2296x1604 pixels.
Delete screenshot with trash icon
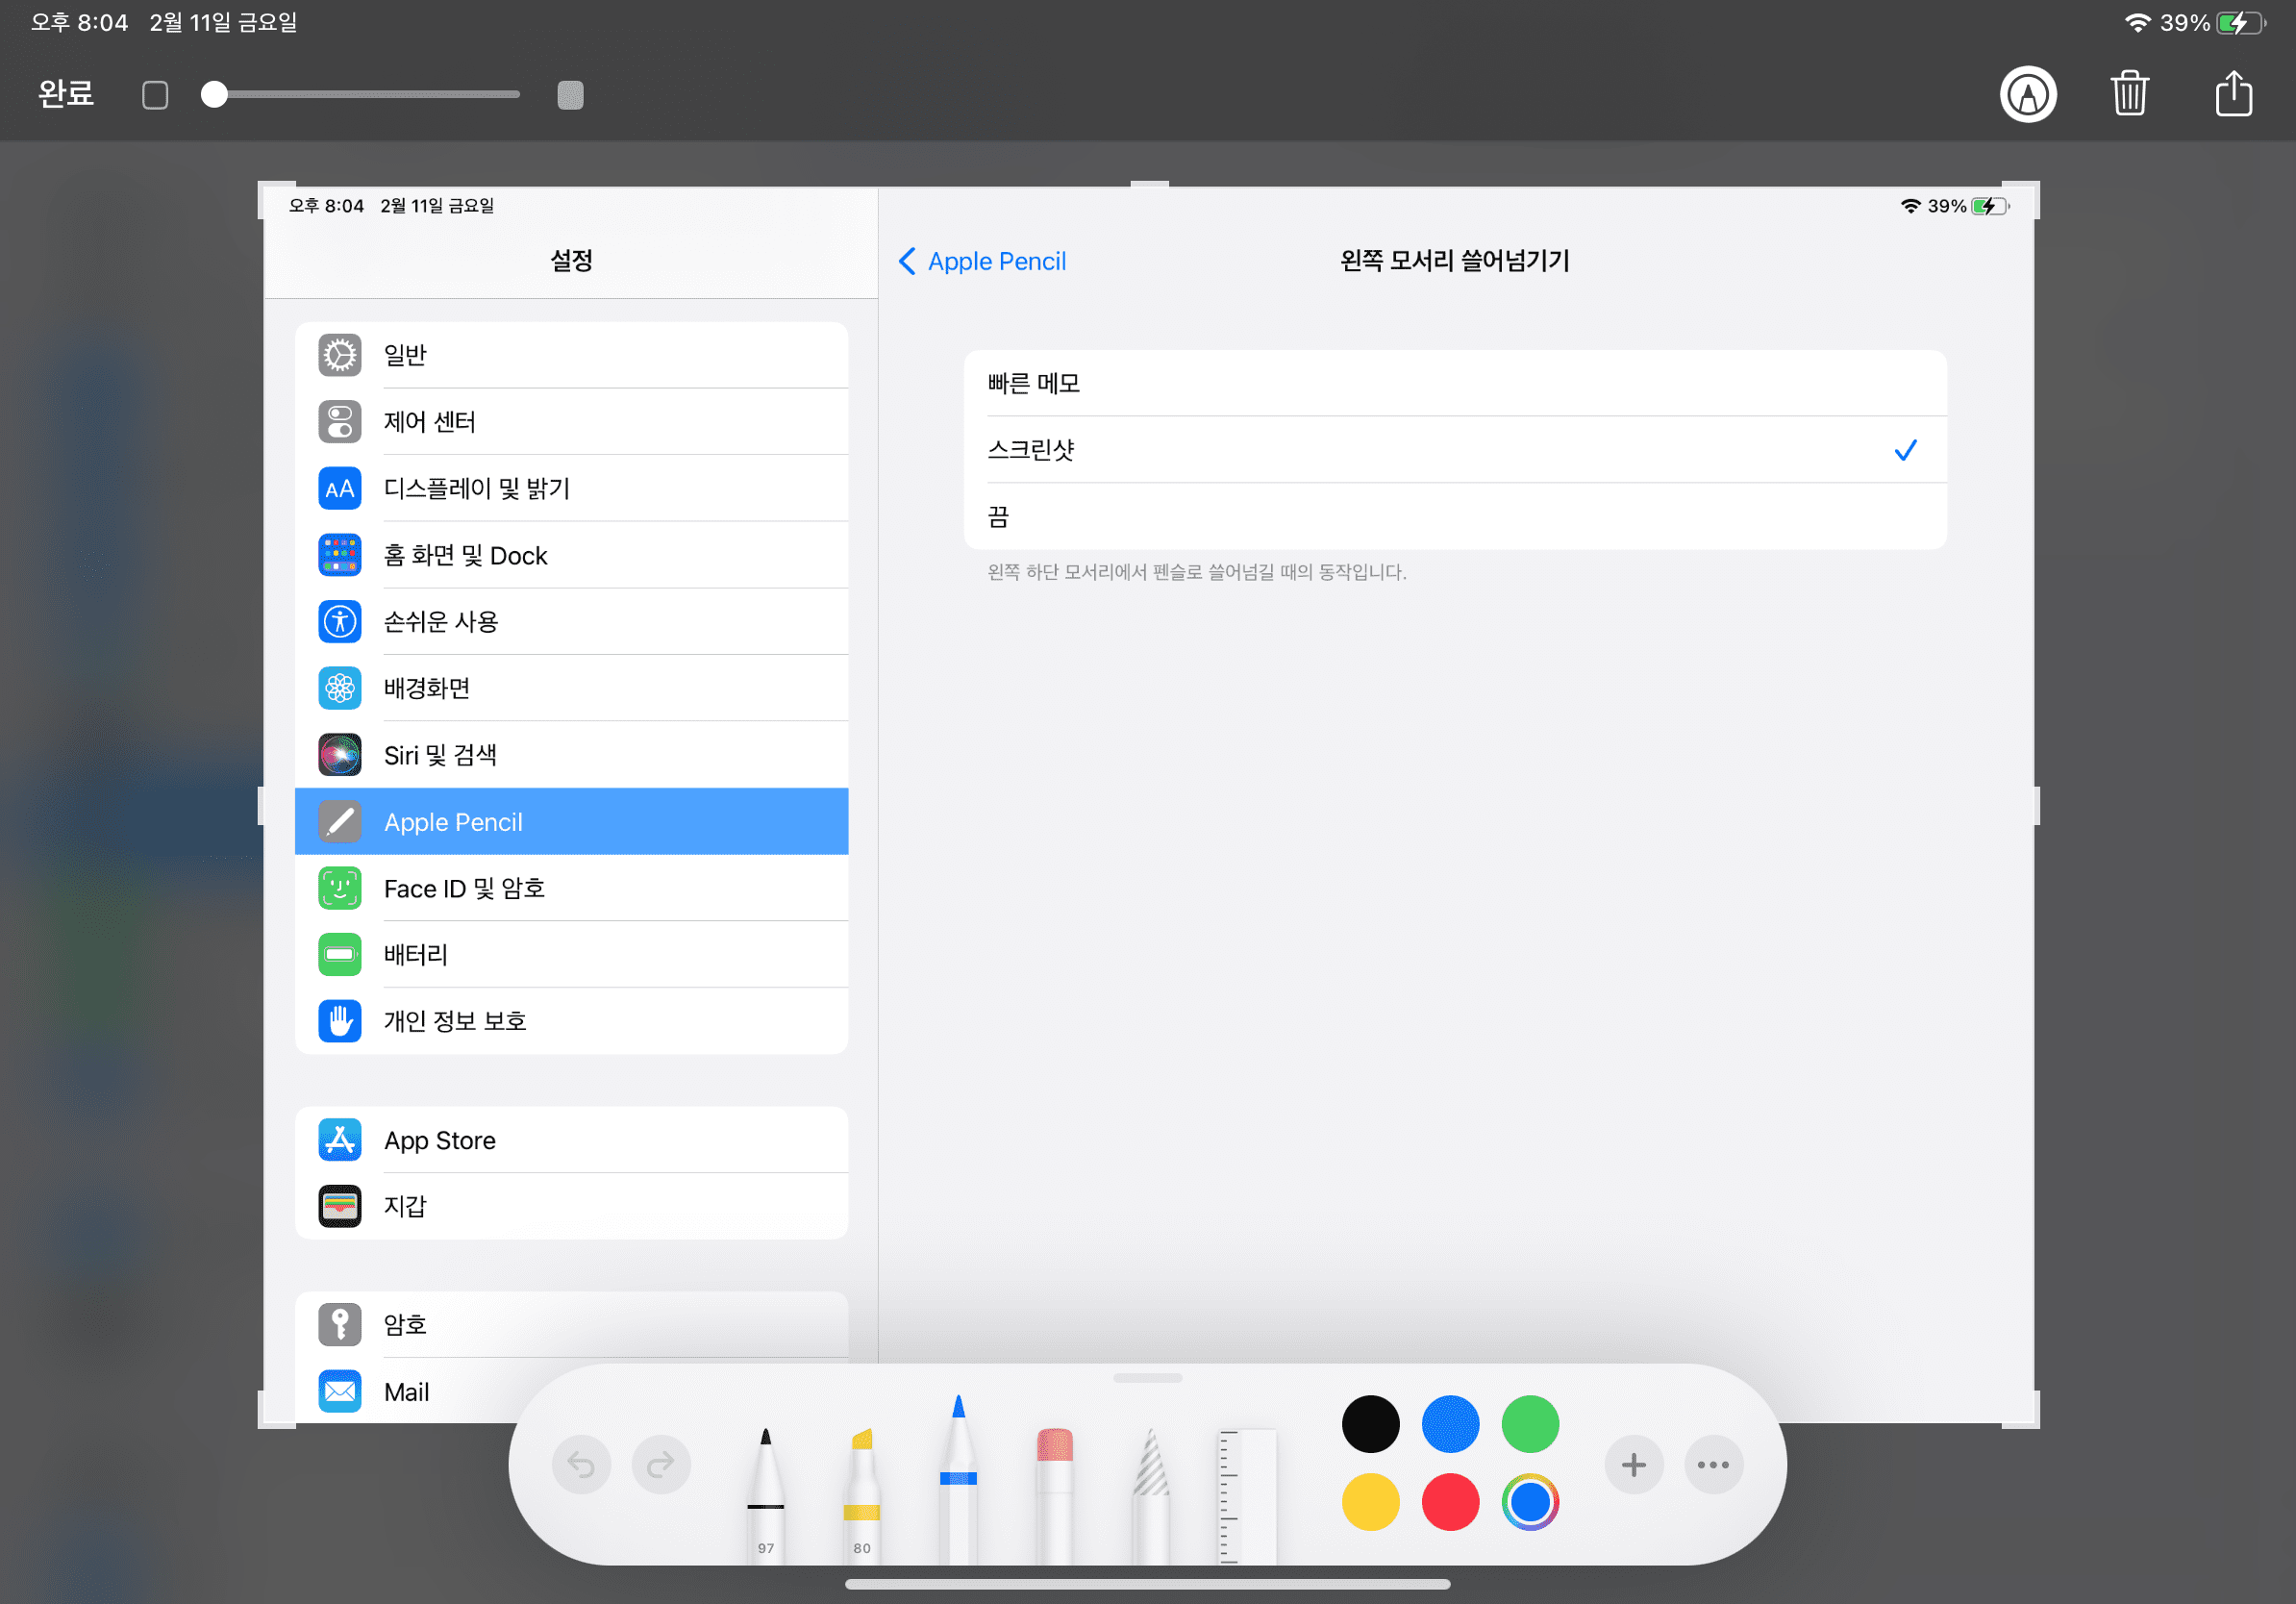(2130, 95)
